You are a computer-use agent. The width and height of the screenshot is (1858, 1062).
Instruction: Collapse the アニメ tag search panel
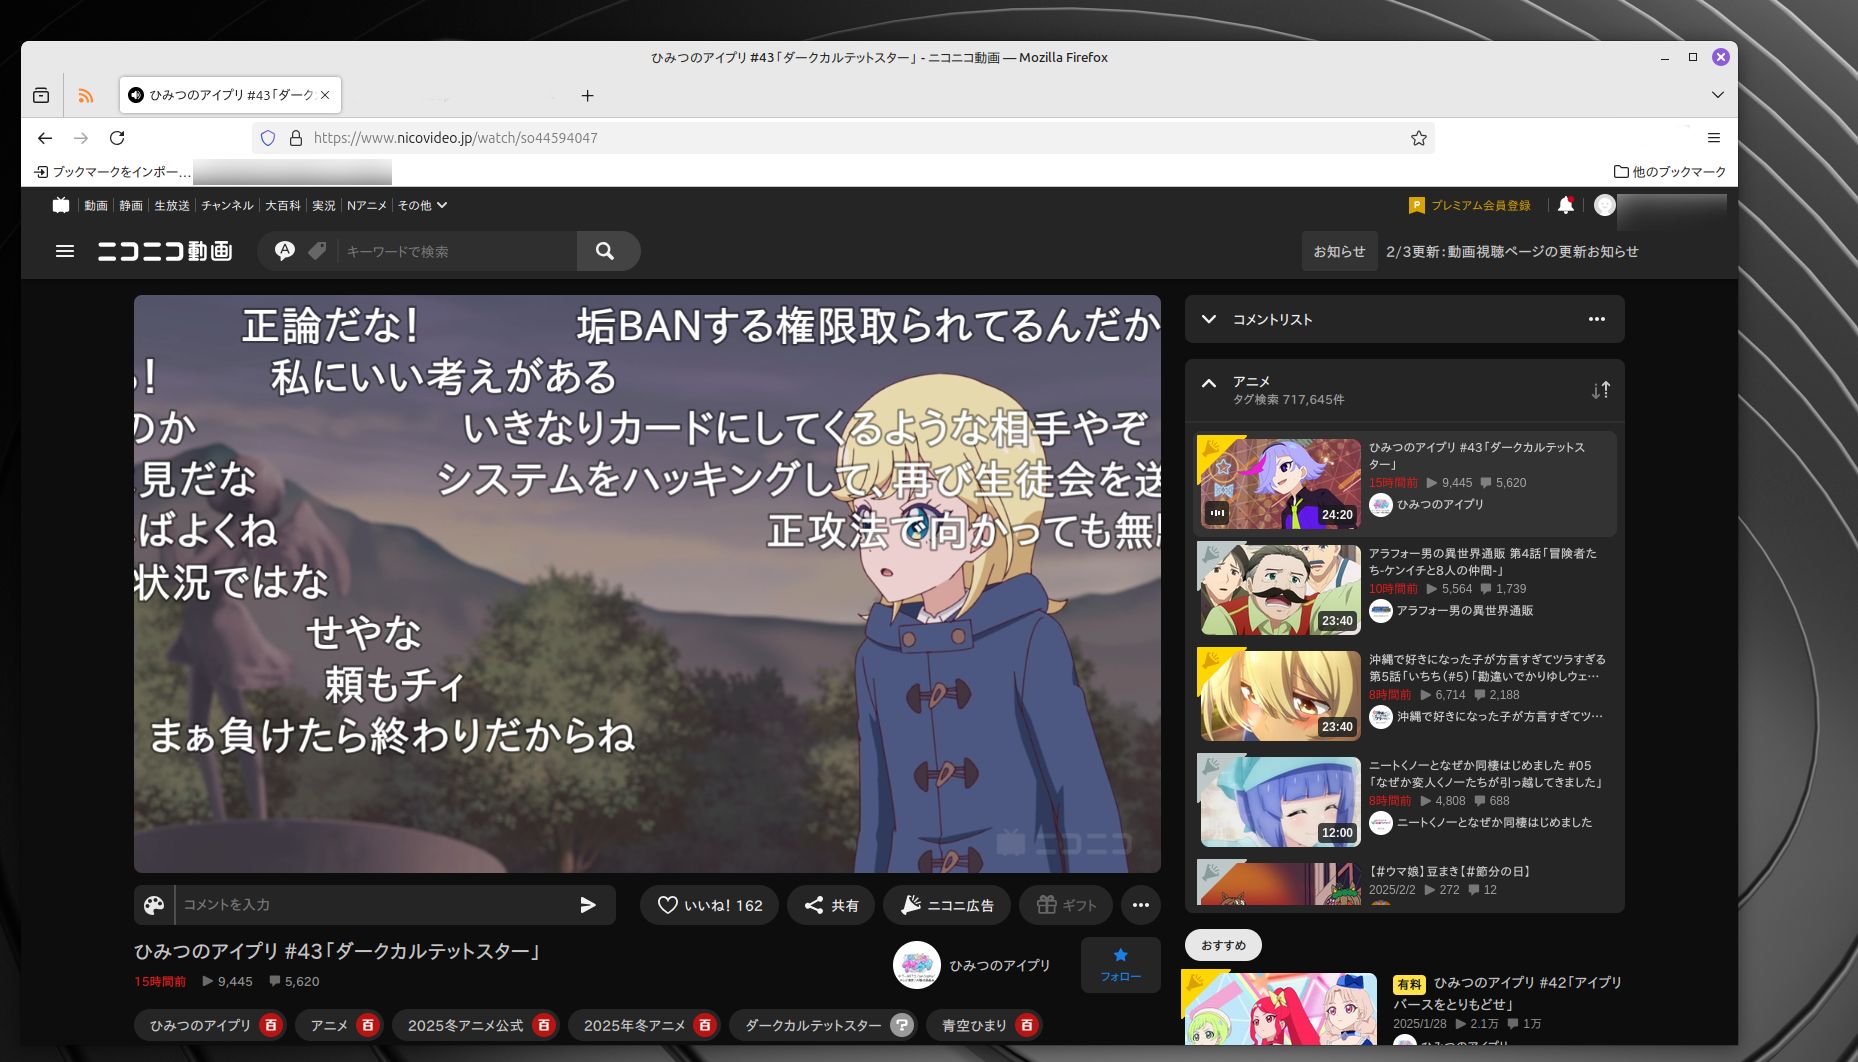point(1209,383)
